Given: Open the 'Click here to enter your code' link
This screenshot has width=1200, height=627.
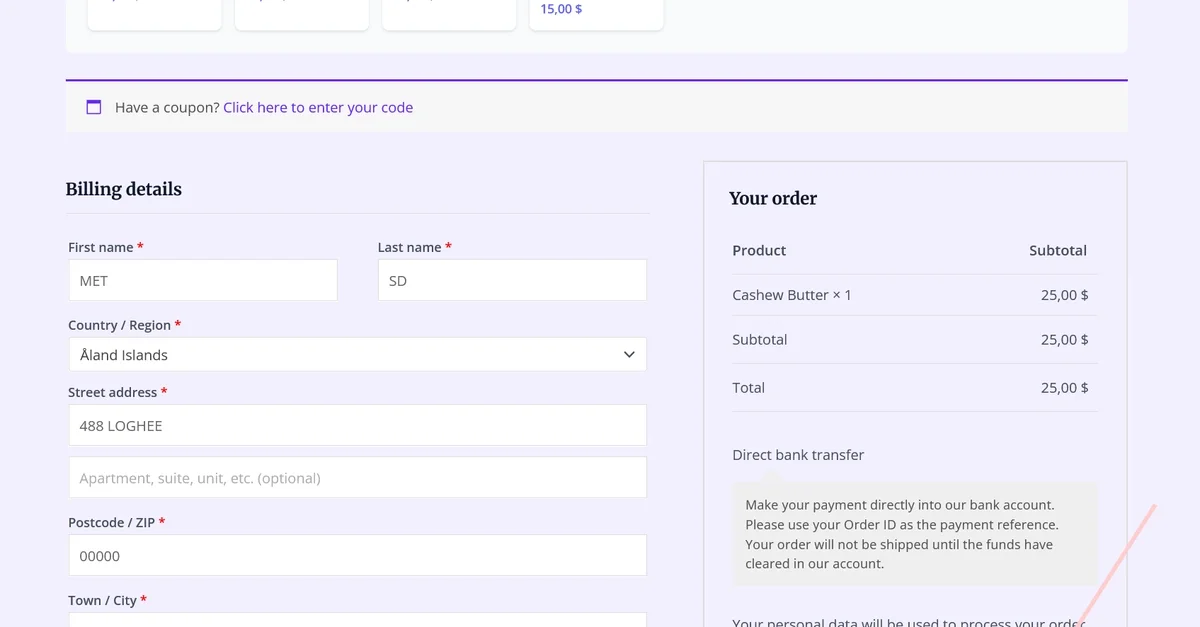Looking at the screenshot, I should click(317, 107).
